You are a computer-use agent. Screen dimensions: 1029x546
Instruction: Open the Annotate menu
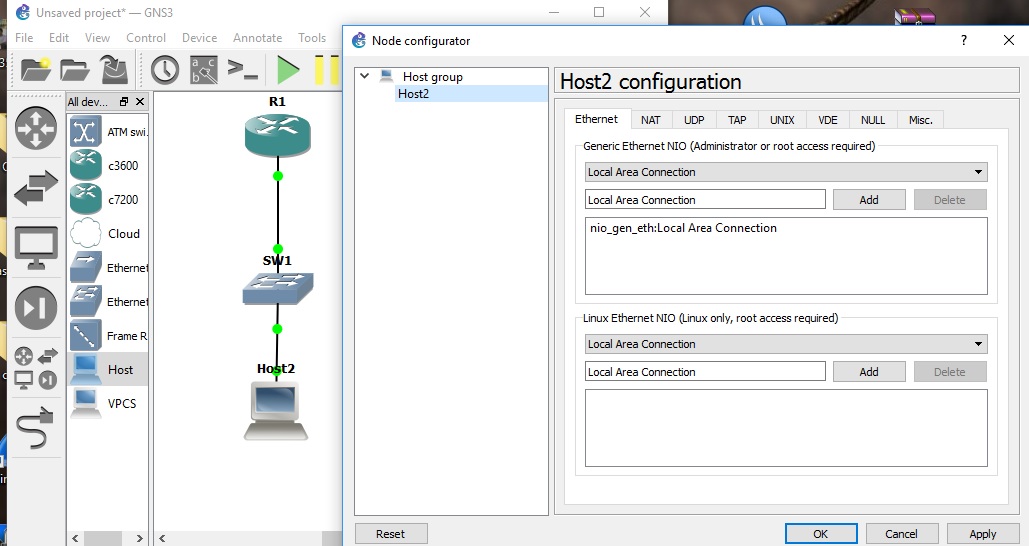[x=257, y=37]
